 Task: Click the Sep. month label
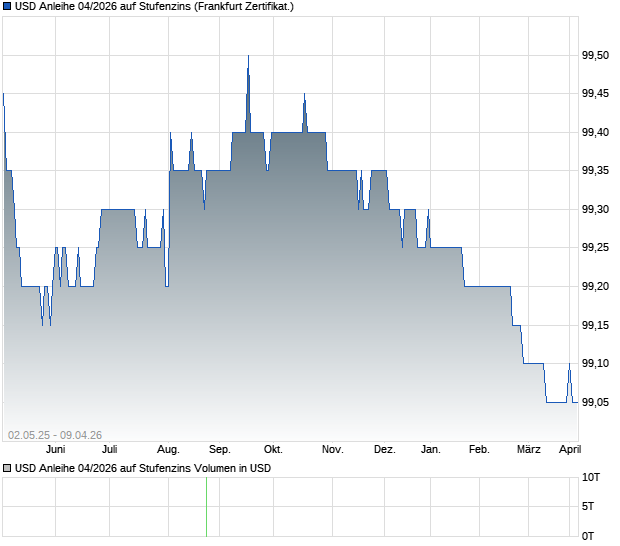[219, 450]
